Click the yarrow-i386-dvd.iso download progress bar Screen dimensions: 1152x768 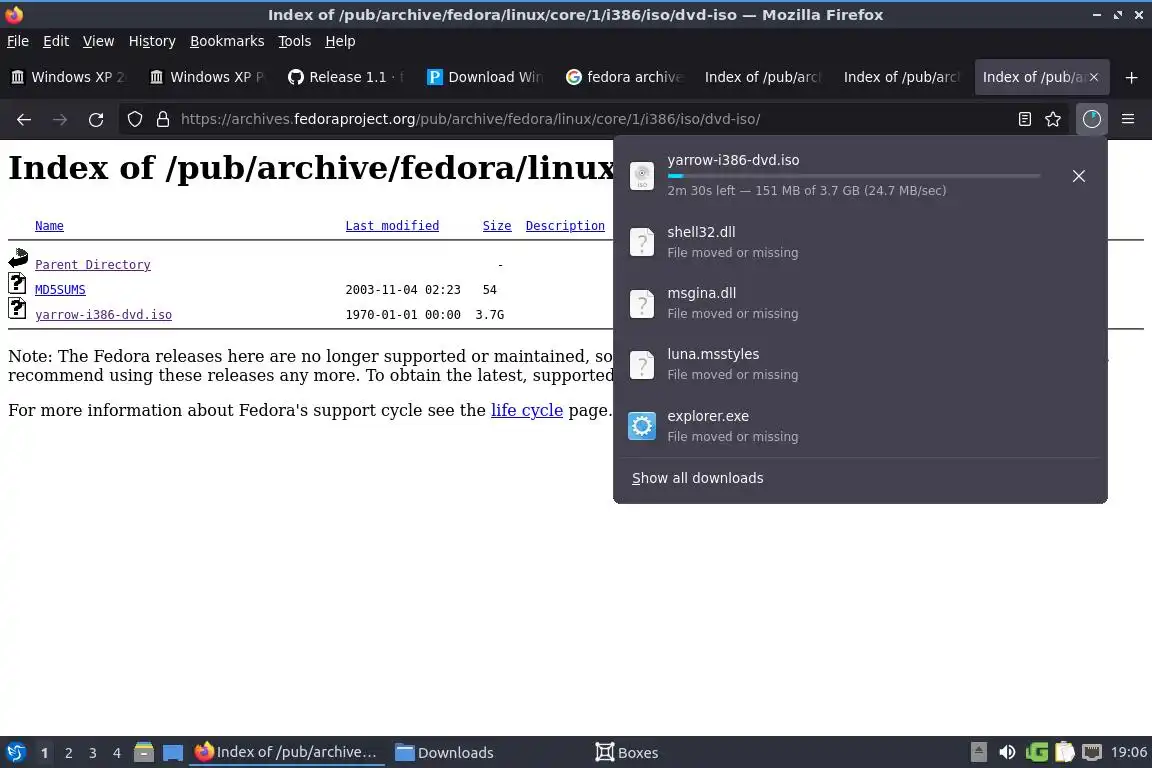(x=854, y=176)
